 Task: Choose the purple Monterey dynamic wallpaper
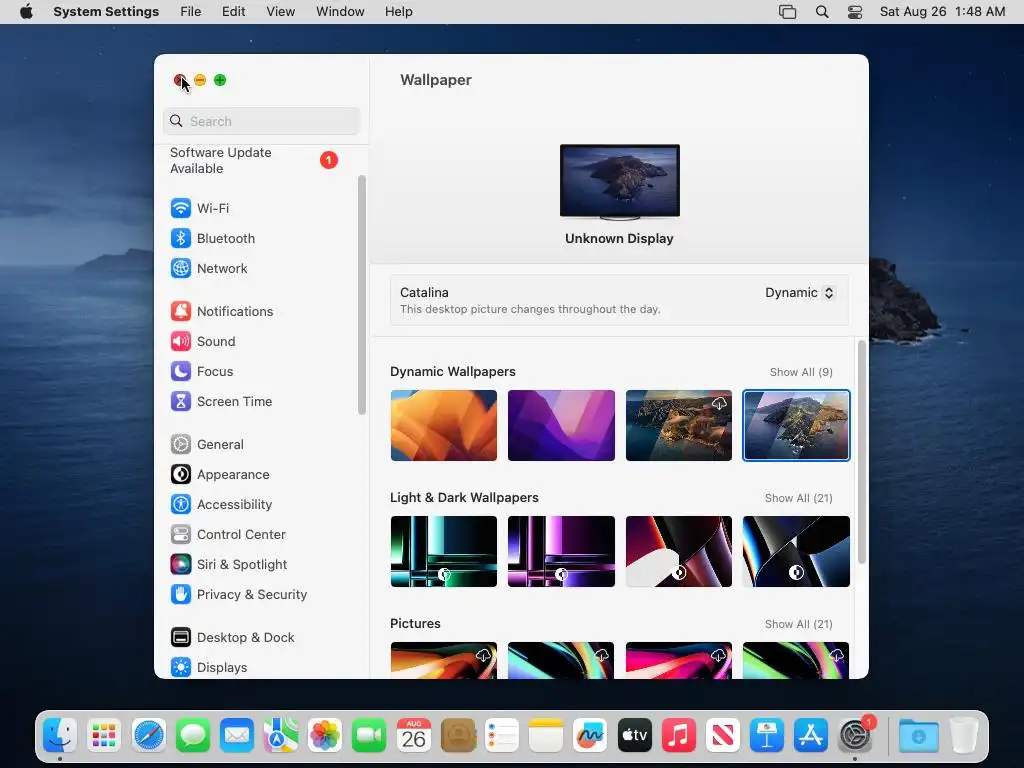click(562, 426)
